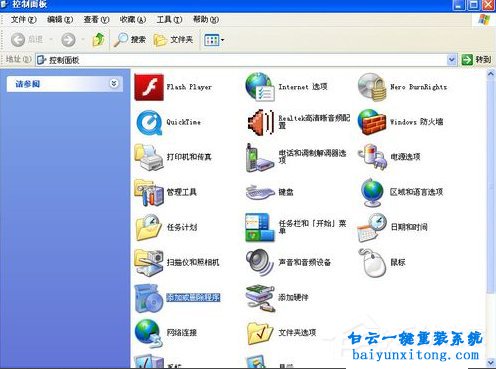496x369 pixels.
Task: Click the Flash Player label text
Action: pyautogui.click(x=189, y=87)
